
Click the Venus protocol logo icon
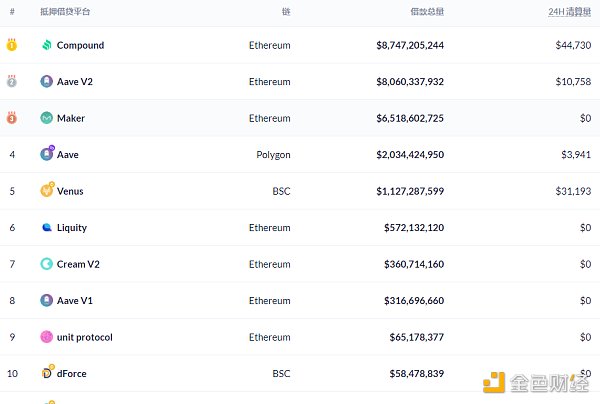(46, 190)
